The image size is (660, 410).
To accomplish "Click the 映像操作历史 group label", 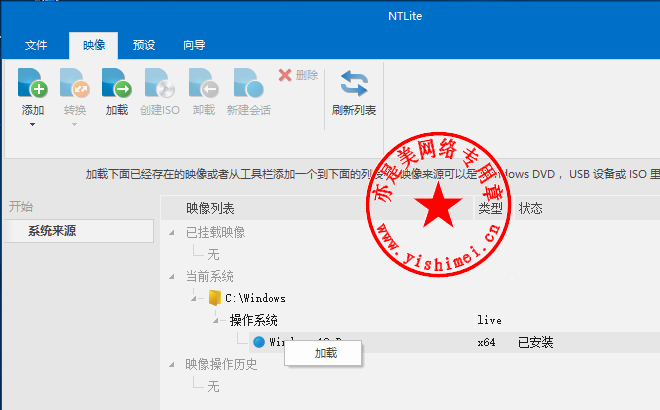I will pos(221,365).
